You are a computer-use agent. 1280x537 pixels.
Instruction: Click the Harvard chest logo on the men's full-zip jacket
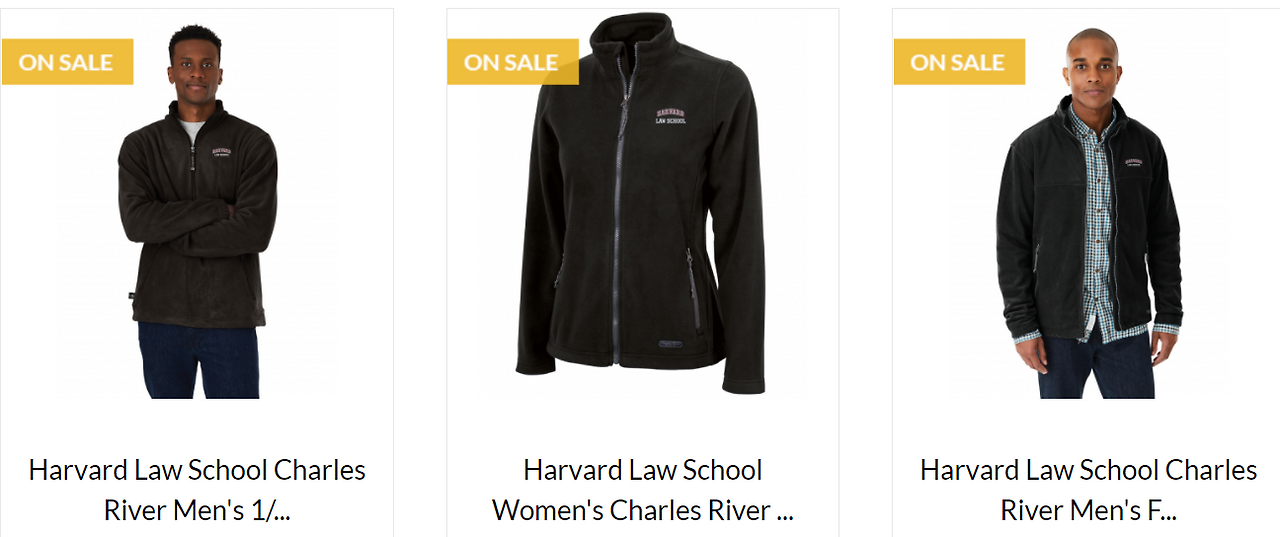point(1134,162)
